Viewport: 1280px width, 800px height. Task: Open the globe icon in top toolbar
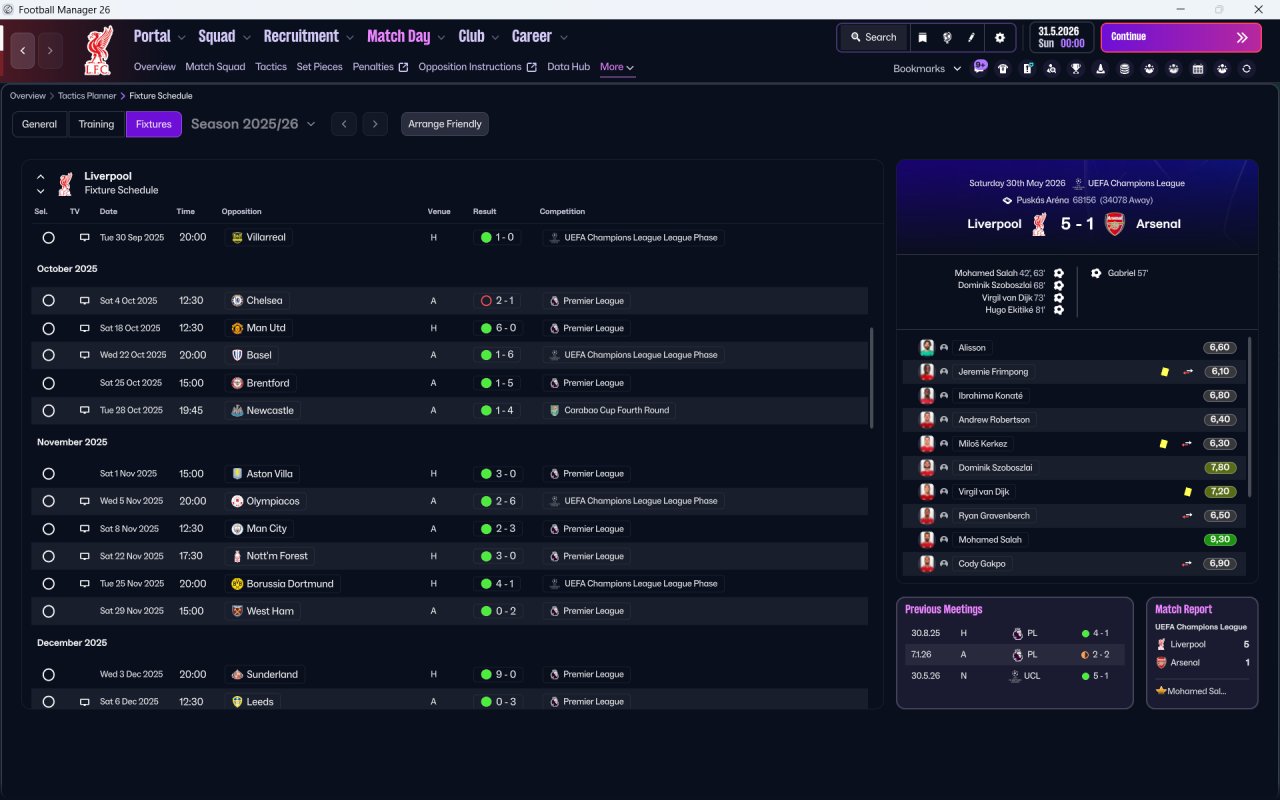[x=947, y=37]
